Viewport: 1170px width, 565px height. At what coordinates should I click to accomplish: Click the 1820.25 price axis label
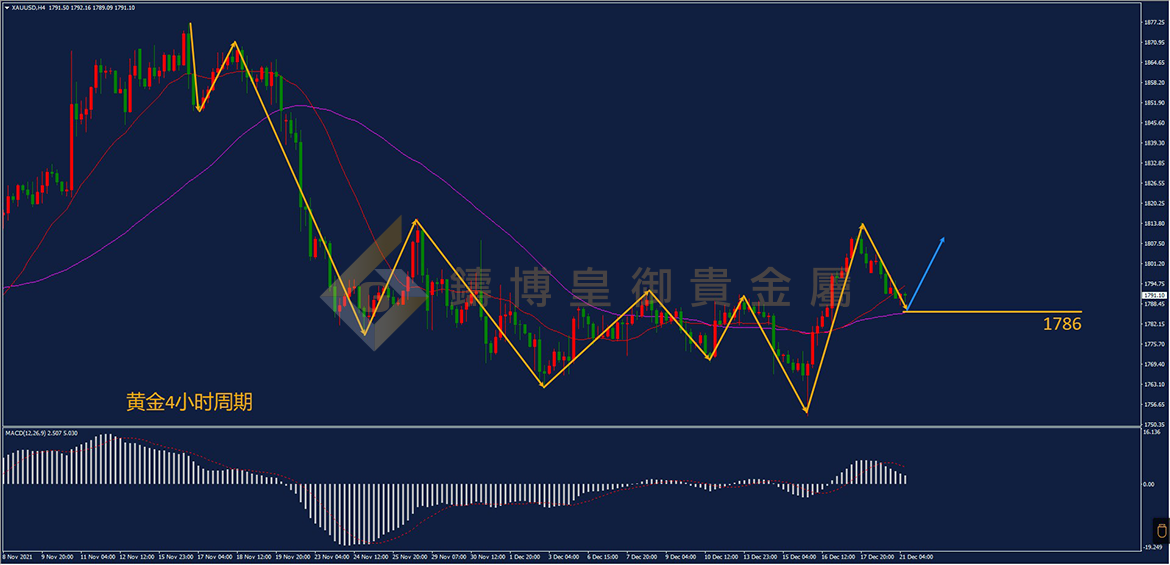pos(1153,204)
